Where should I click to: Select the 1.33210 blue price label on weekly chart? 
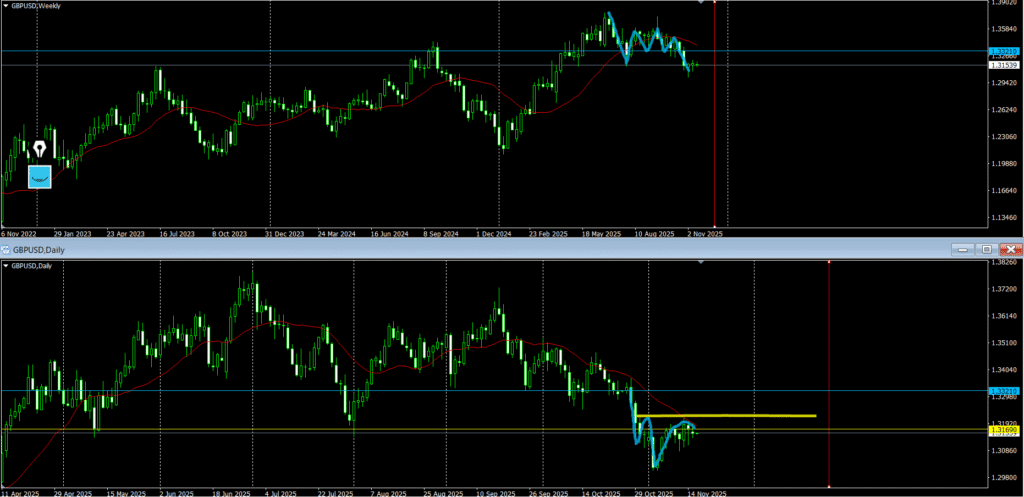pyautogui.click(x=1001, y=51)
